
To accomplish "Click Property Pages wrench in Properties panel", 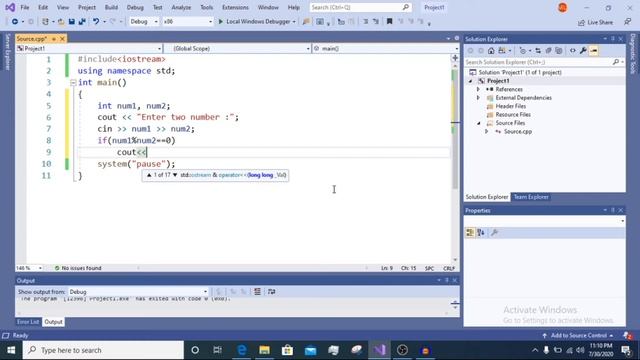I will (494, 233).
